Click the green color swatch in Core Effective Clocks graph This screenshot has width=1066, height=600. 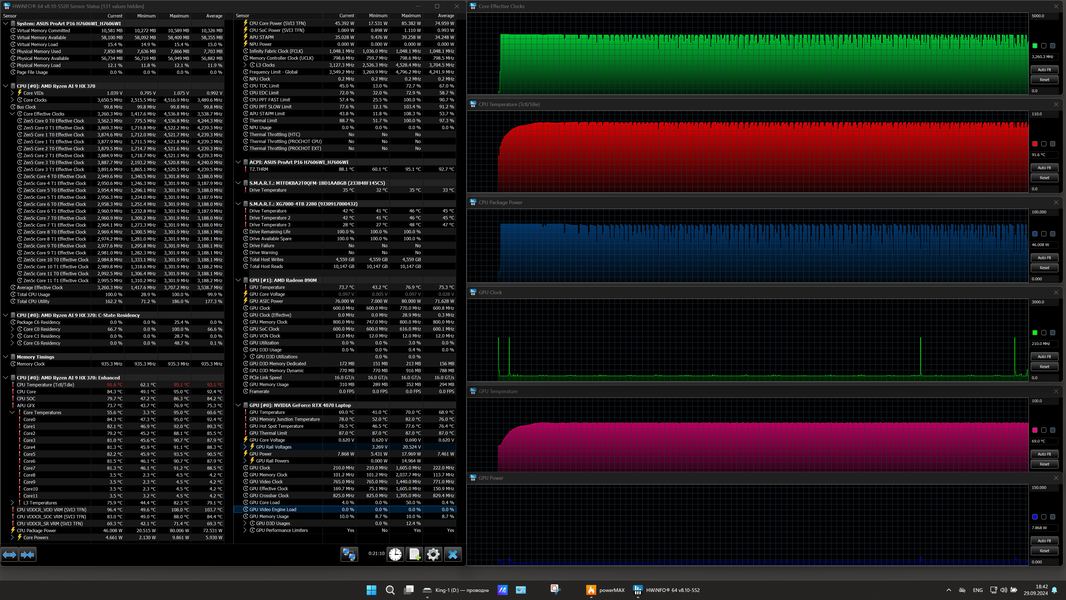1035,46
